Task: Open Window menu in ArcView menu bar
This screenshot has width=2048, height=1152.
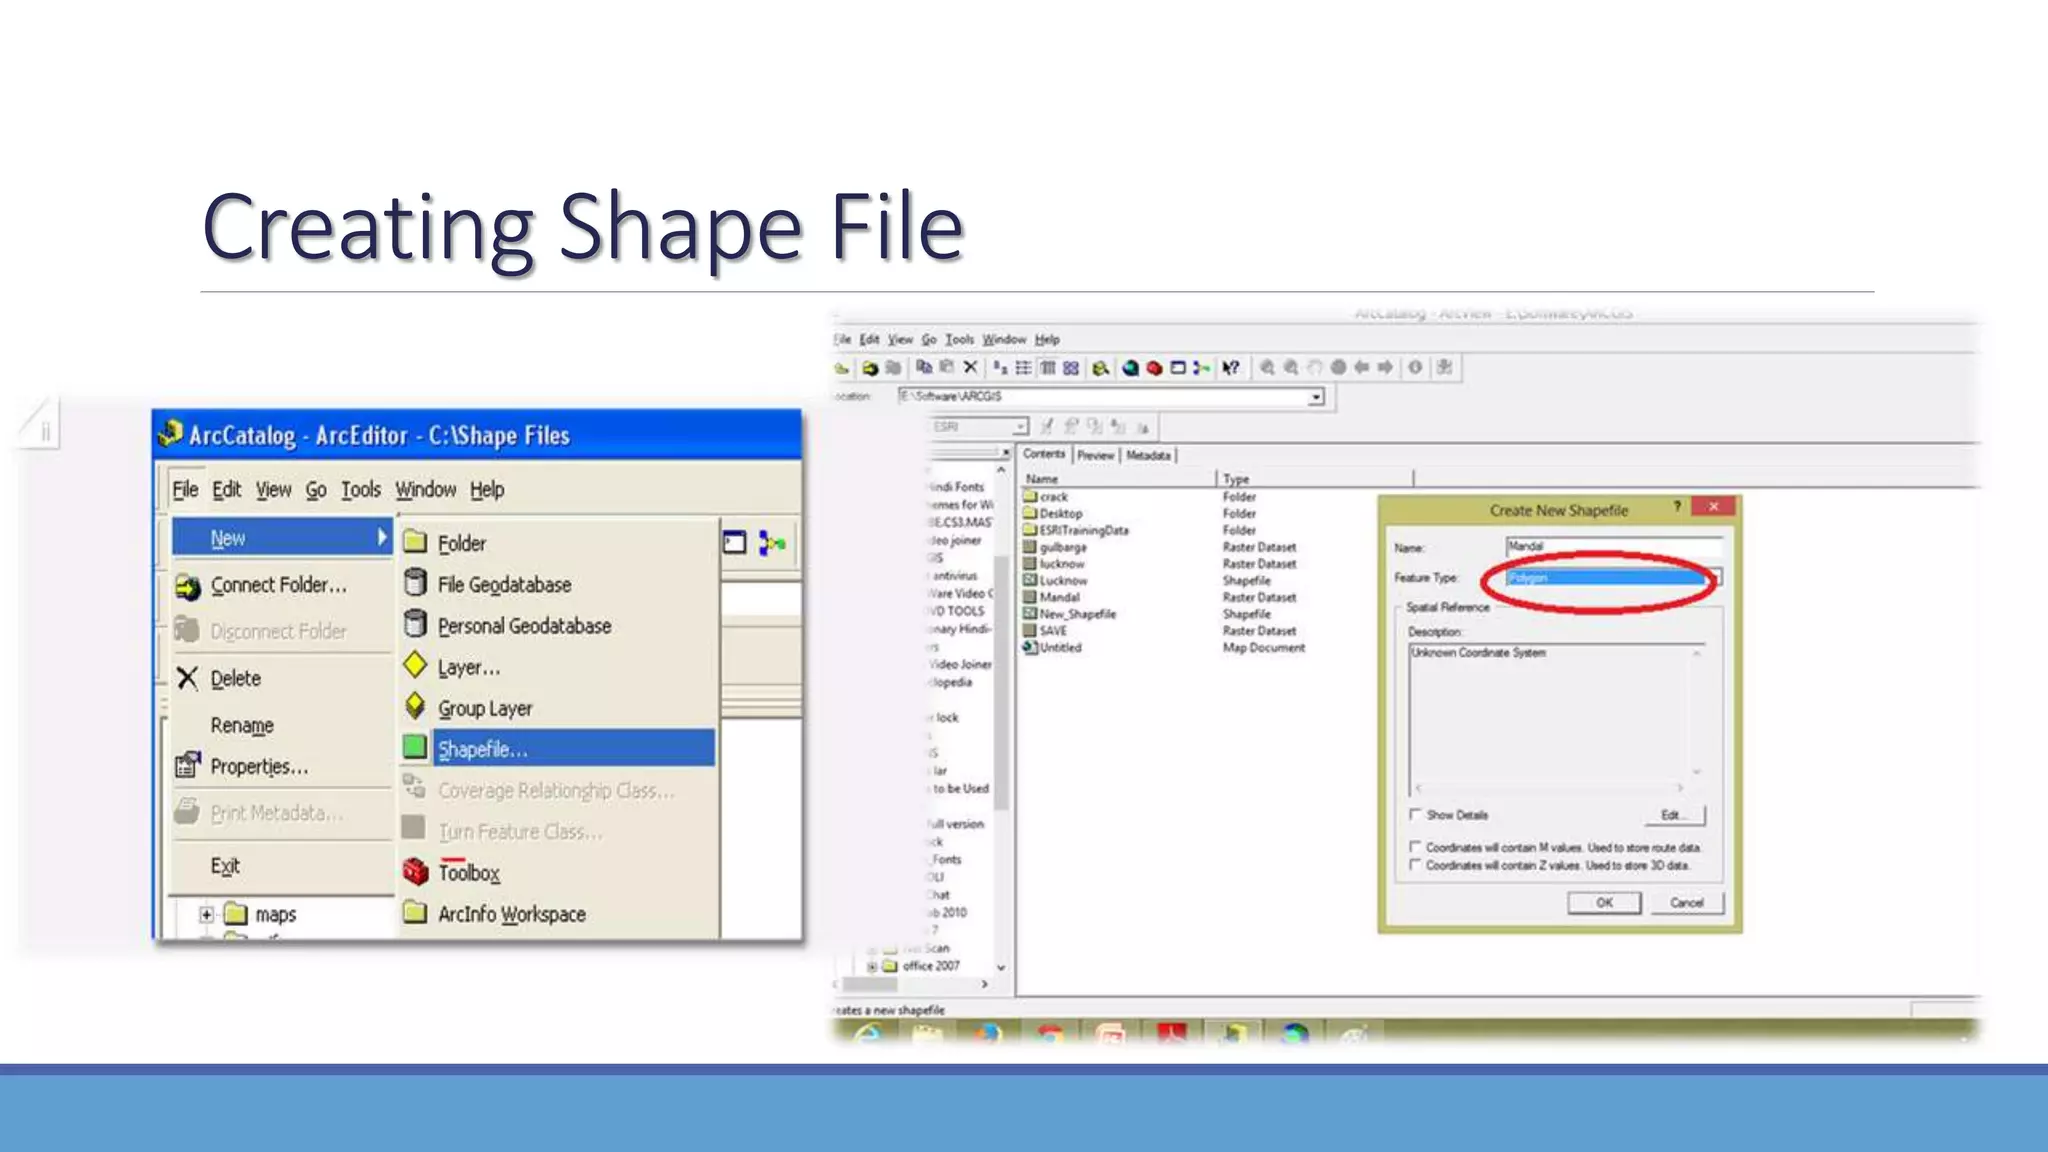Action: pyautogui.click(x=1004, y=339)
